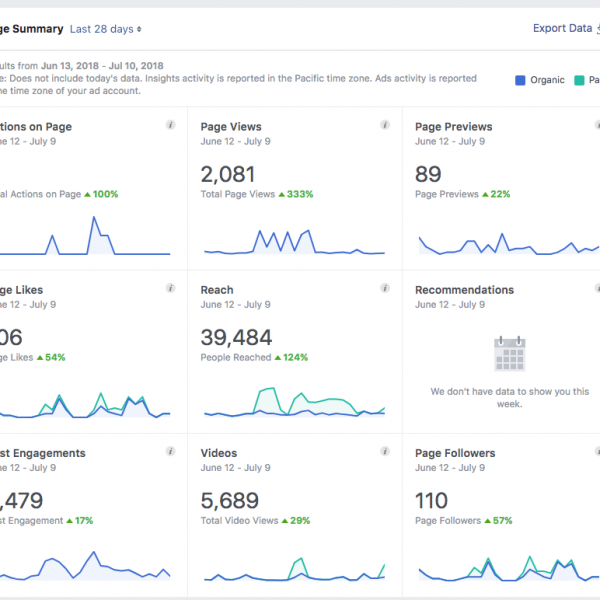This screenshot has height=600, width=600.
Task: Click the info icon on Actions on Page card
Action: pos(171,125)
